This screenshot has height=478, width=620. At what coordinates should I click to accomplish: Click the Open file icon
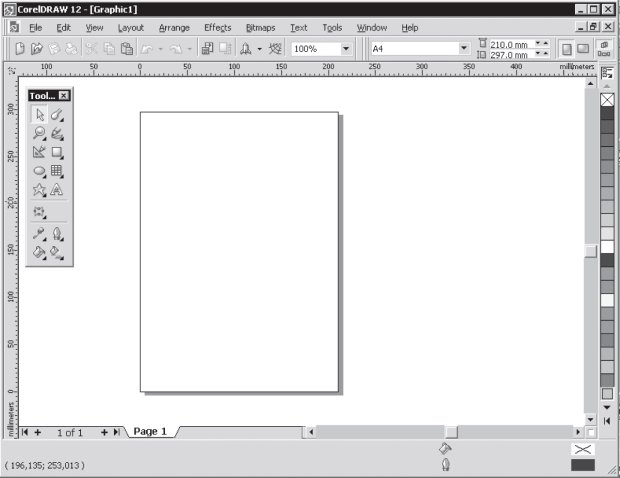37,49
